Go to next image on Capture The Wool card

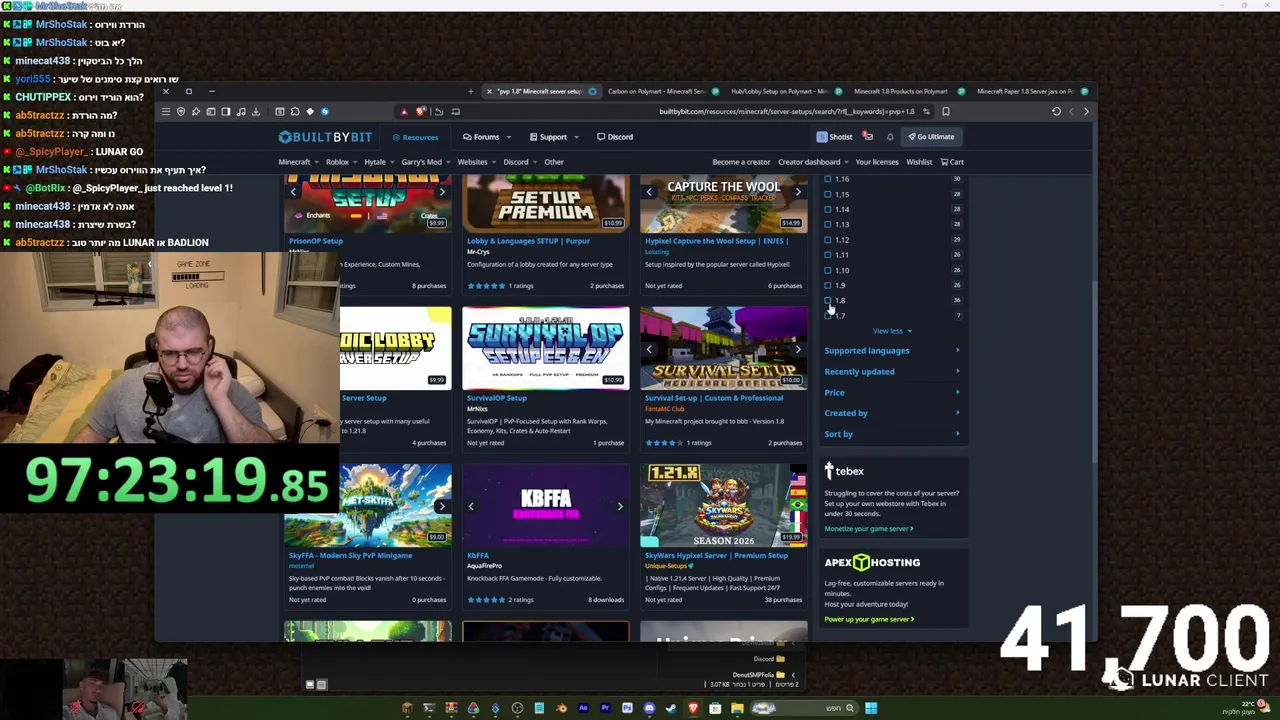797,192
